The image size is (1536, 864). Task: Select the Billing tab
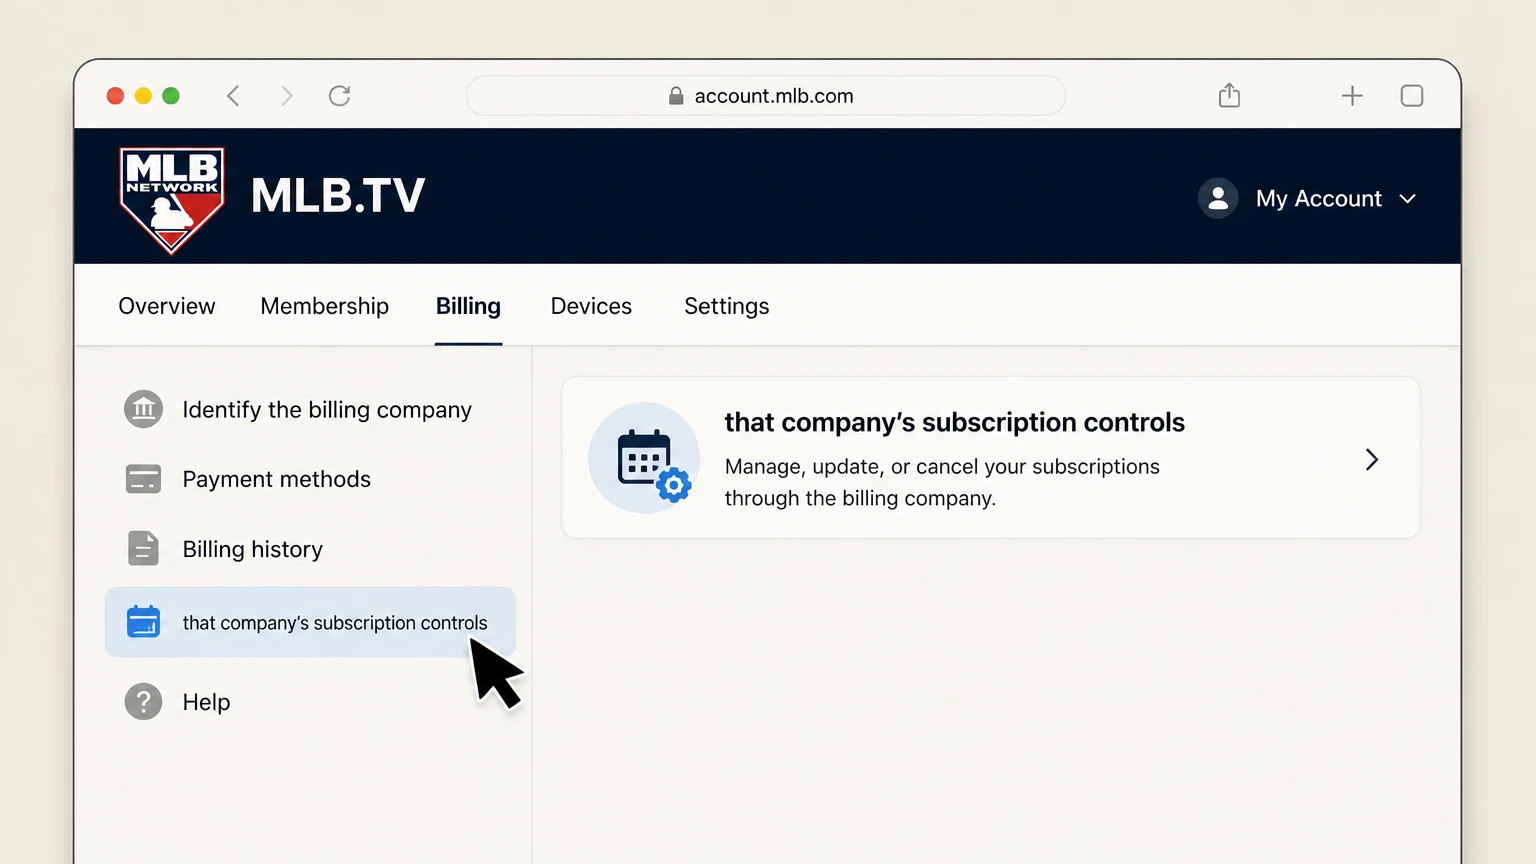(468, 306)
